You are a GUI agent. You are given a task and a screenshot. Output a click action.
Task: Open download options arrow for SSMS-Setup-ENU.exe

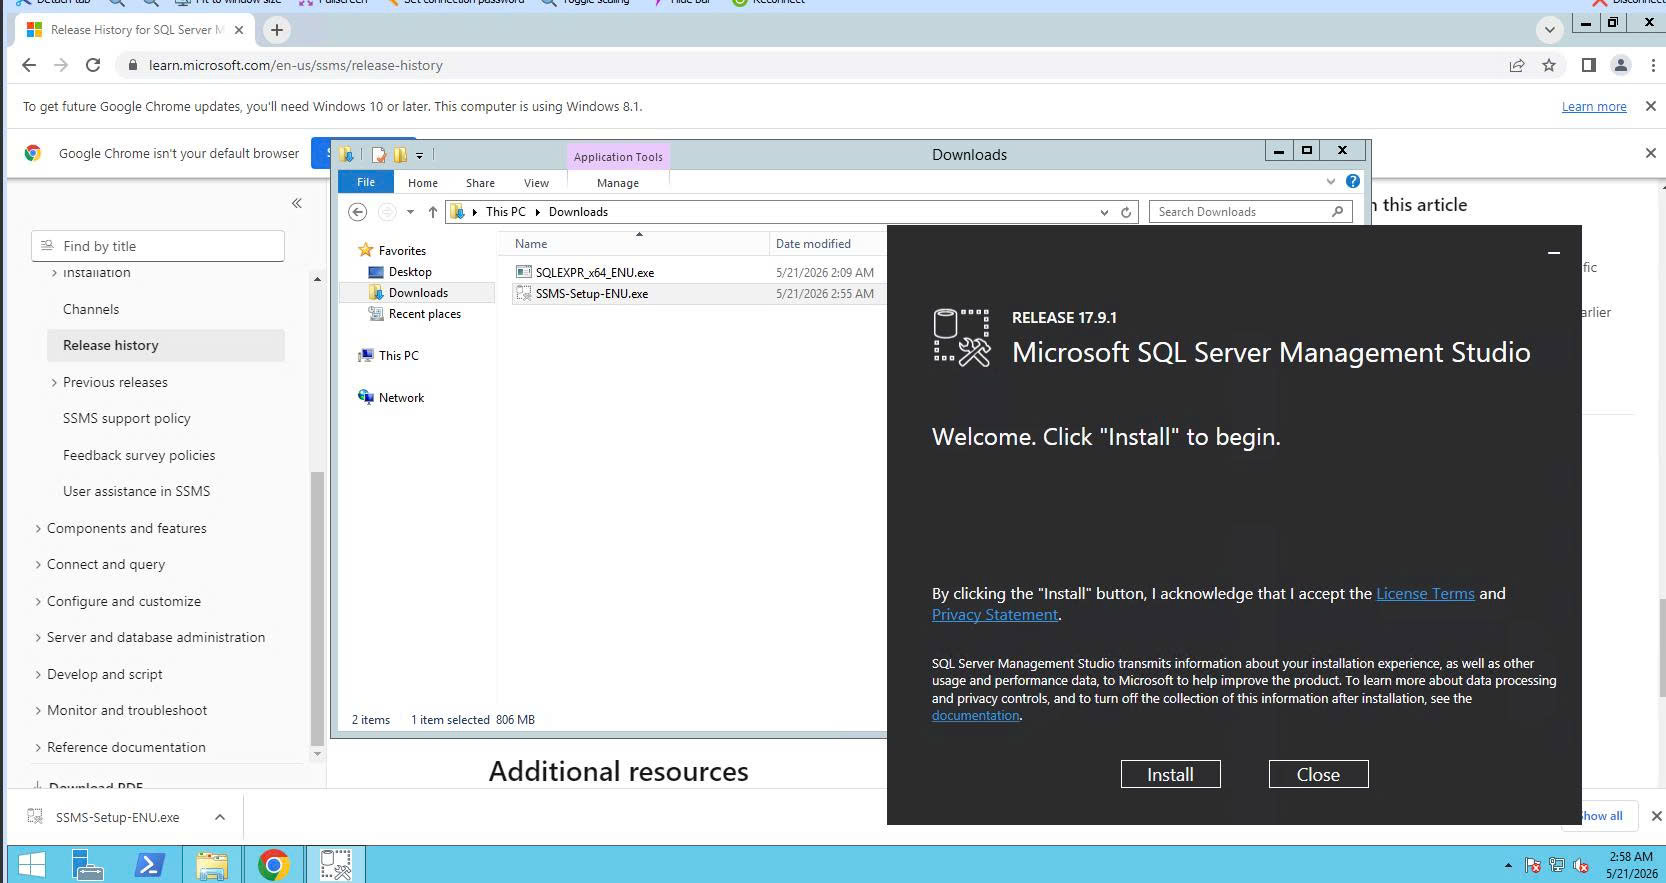point(220,817)
